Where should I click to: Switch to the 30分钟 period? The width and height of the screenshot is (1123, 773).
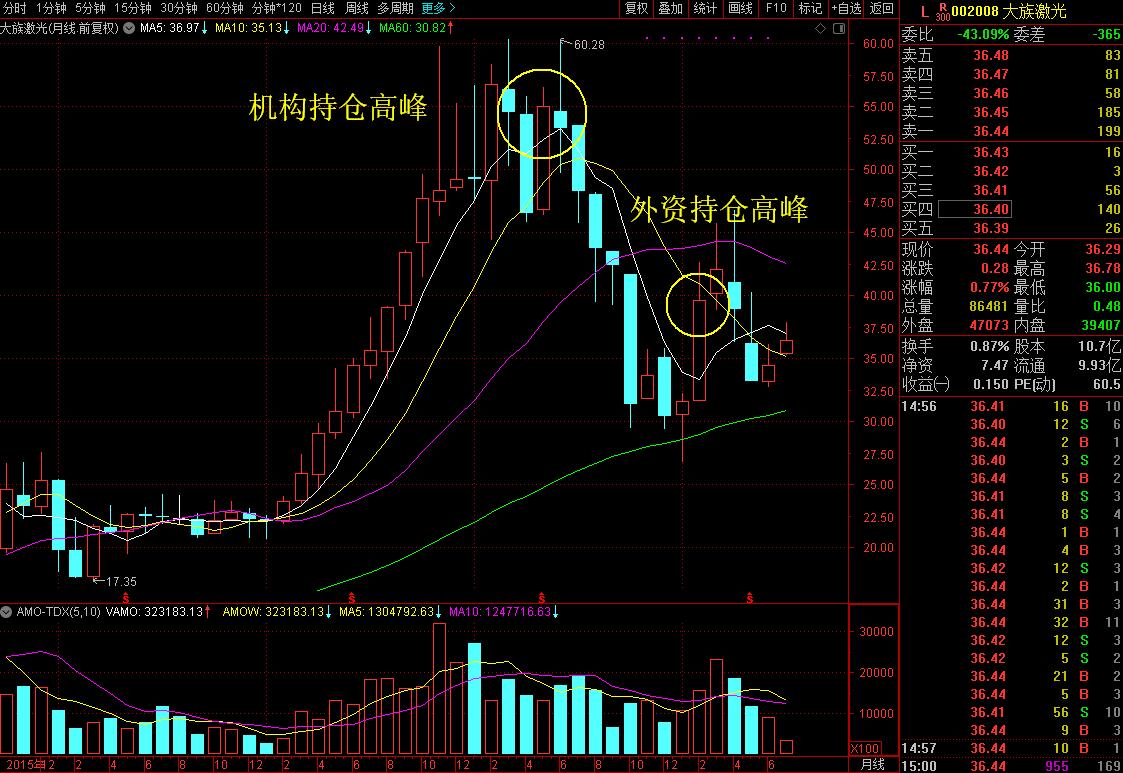tap(179, 9)
